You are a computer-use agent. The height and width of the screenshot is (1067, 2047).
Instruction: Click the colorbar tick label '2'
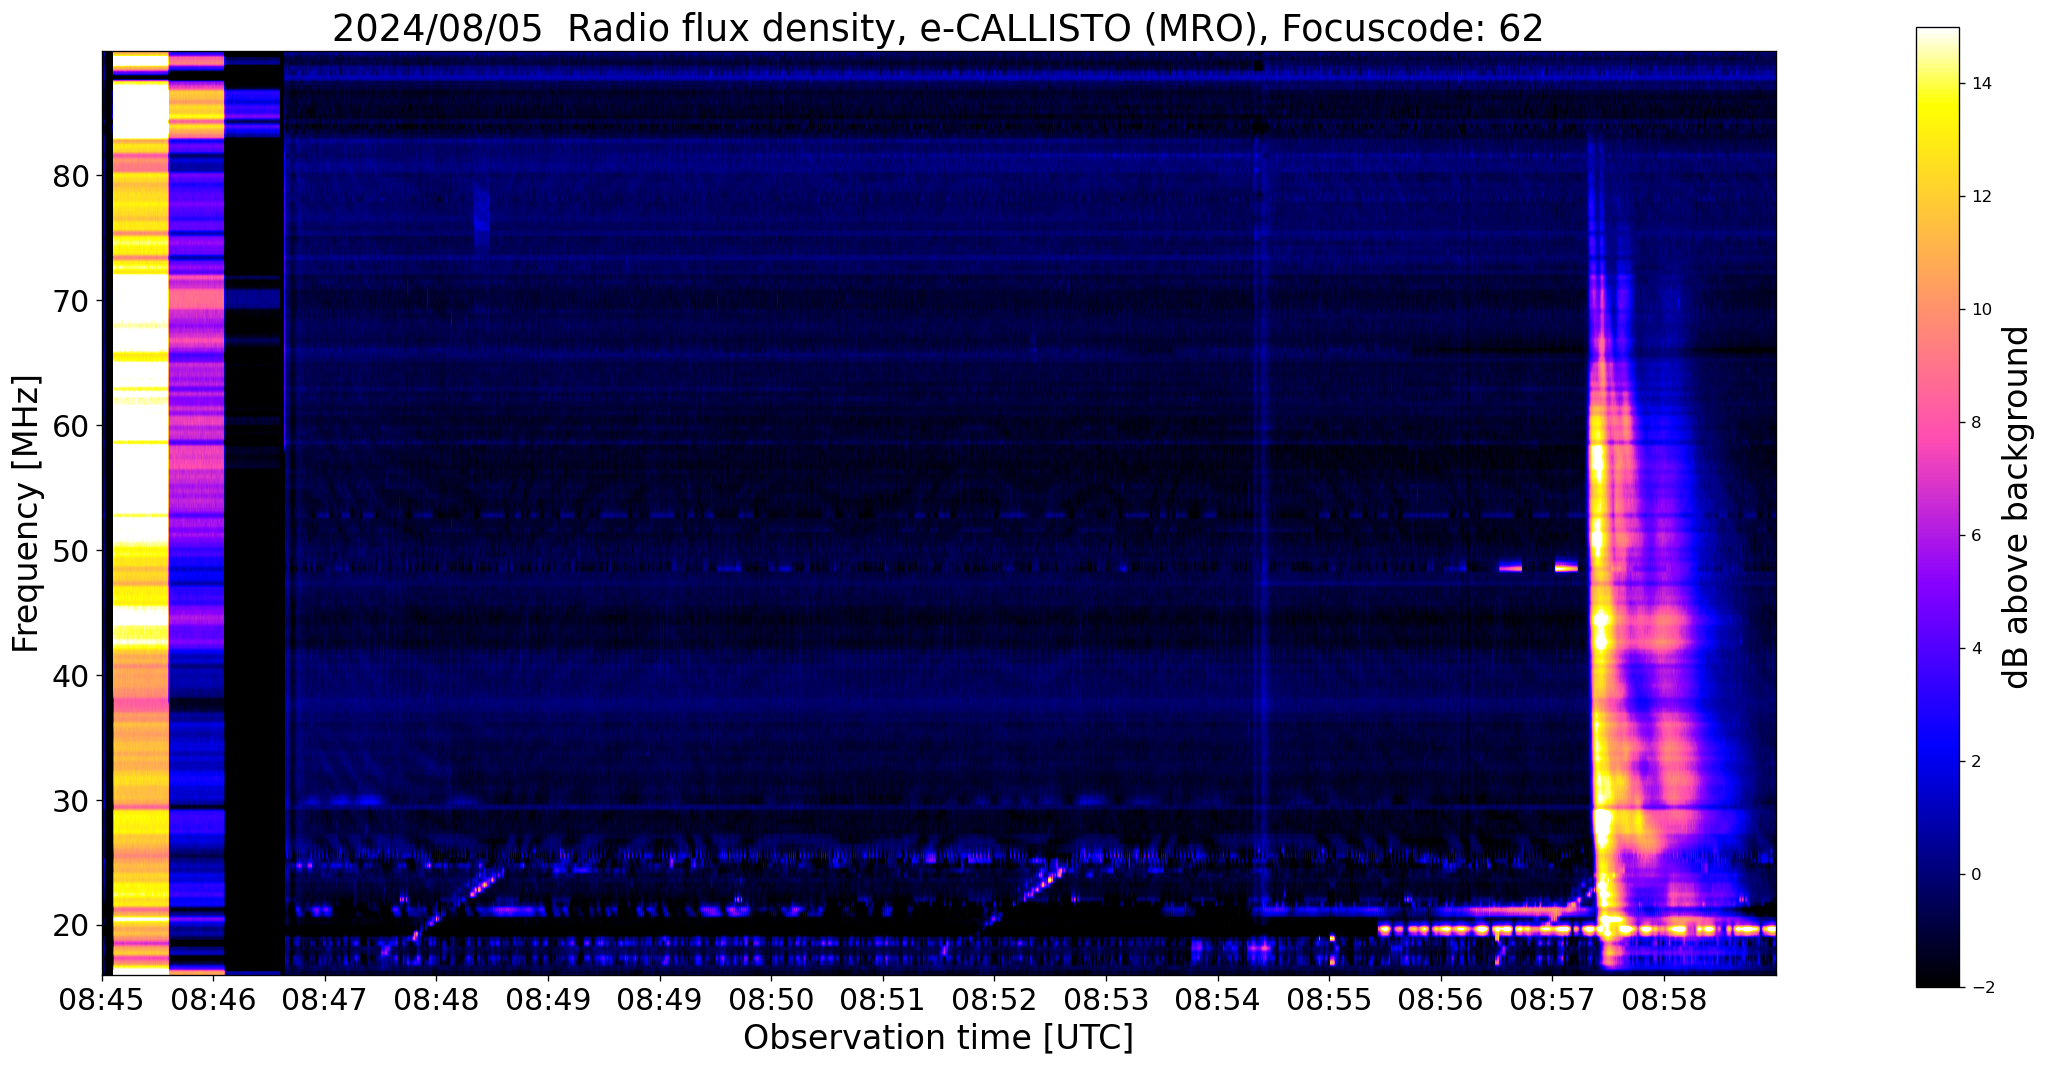[1975, 762]
